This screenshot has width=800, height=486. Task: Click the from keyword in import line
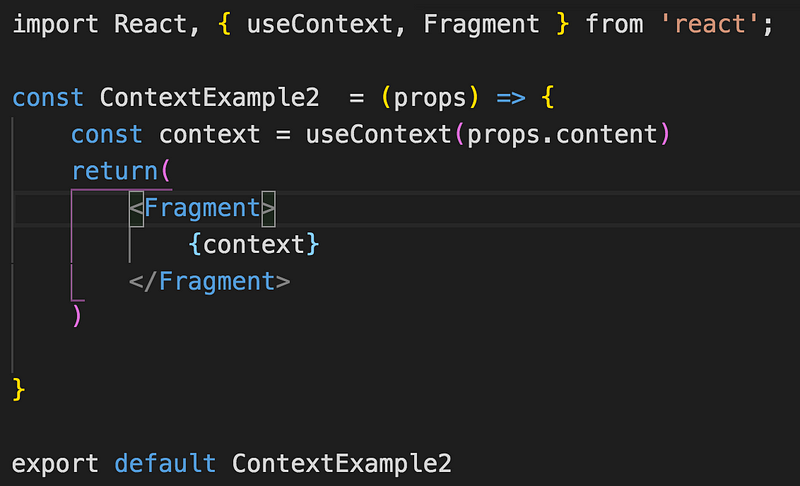(x=614, y=24)
